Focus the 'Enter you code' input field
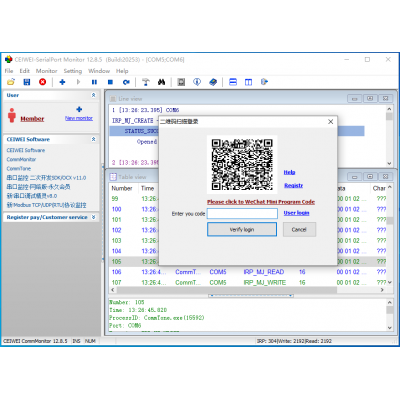 242,213
